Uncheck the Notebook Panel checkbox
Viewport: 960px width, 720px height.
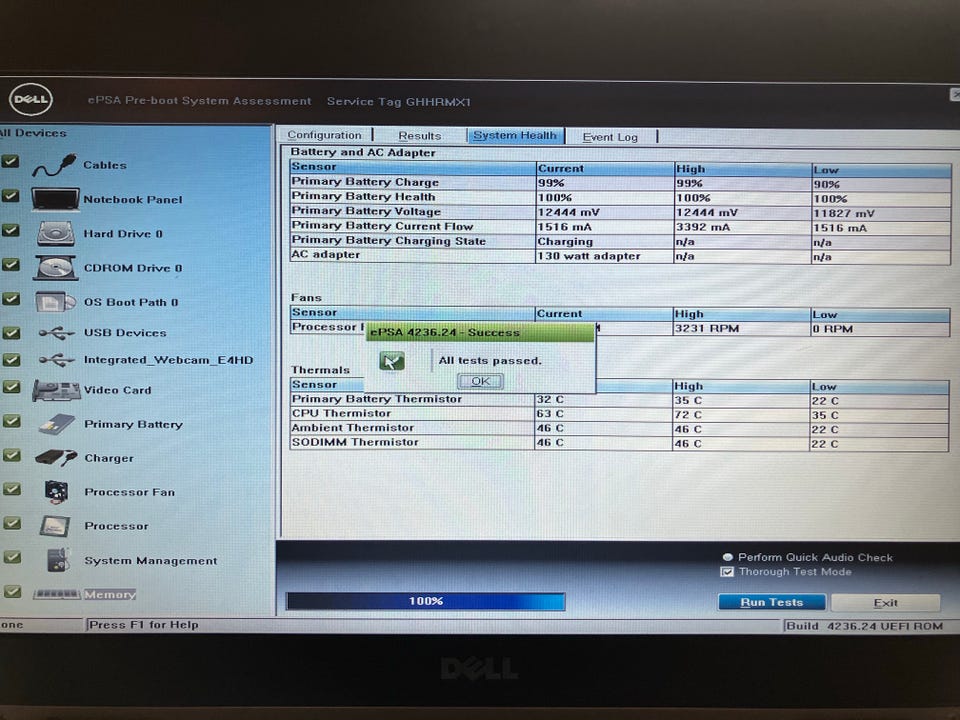(10, 196)
